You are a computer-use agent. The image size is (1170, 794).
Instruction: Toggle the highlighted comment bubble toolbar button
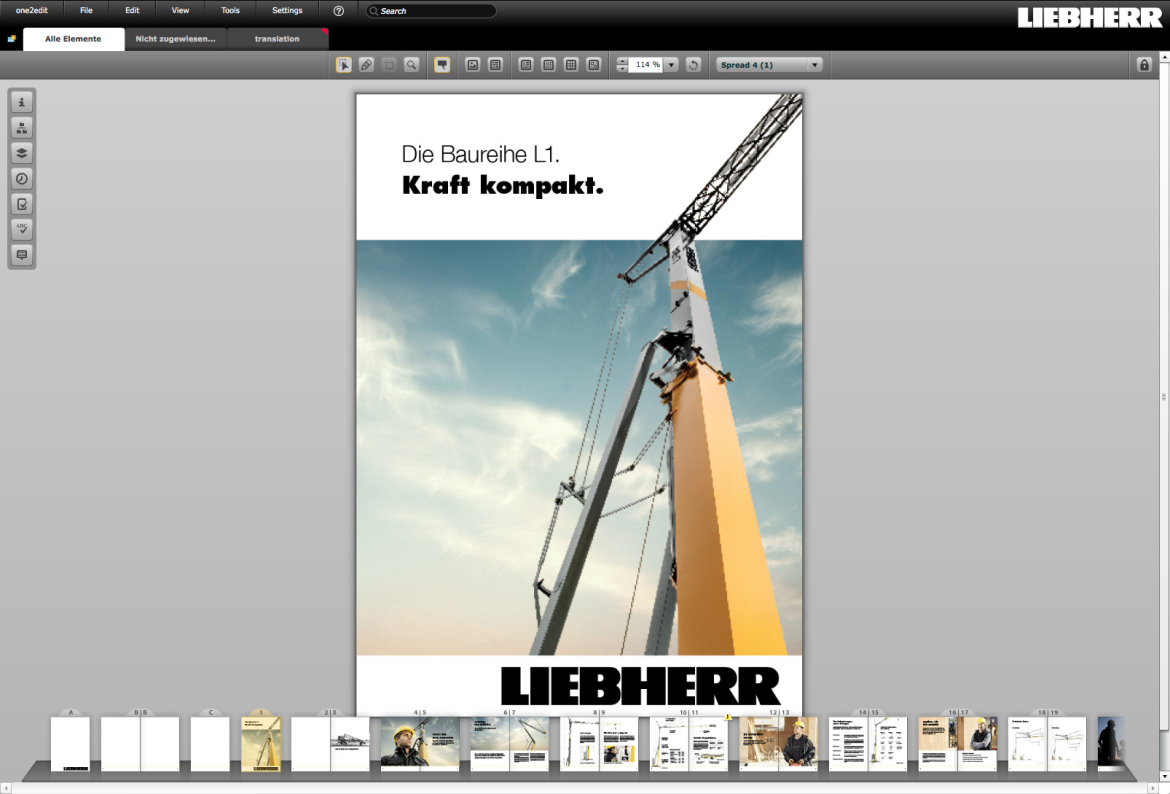[442, 65]
